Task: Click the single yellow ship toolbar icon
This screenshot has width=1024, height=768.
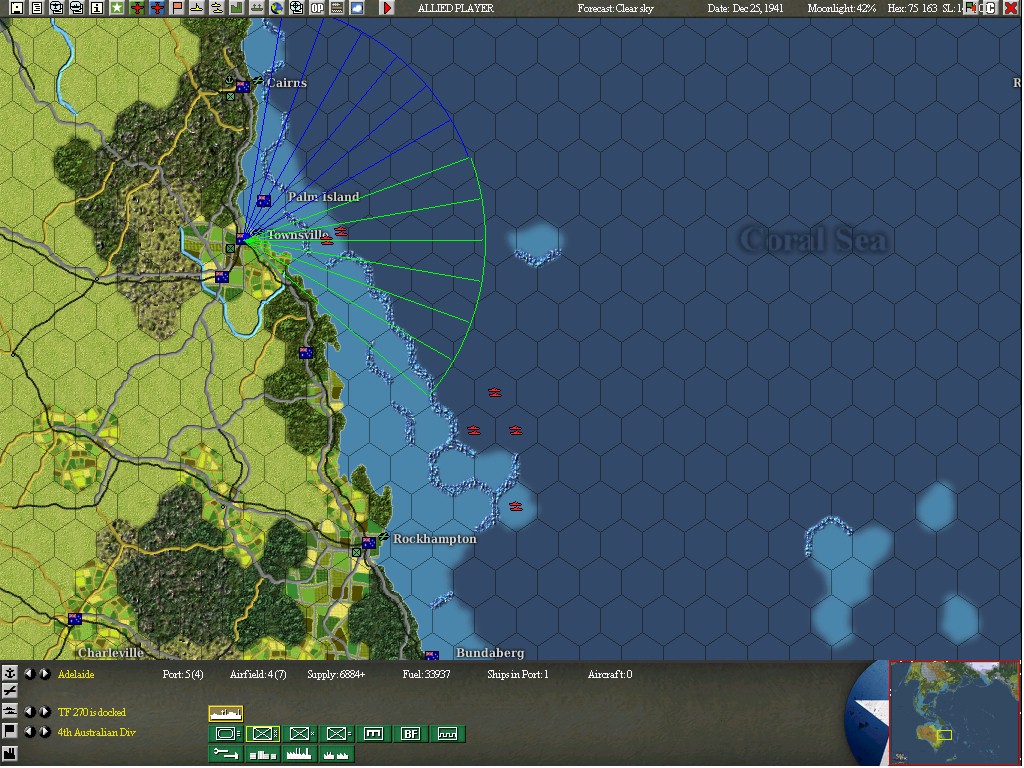Action: coord(197,8)
